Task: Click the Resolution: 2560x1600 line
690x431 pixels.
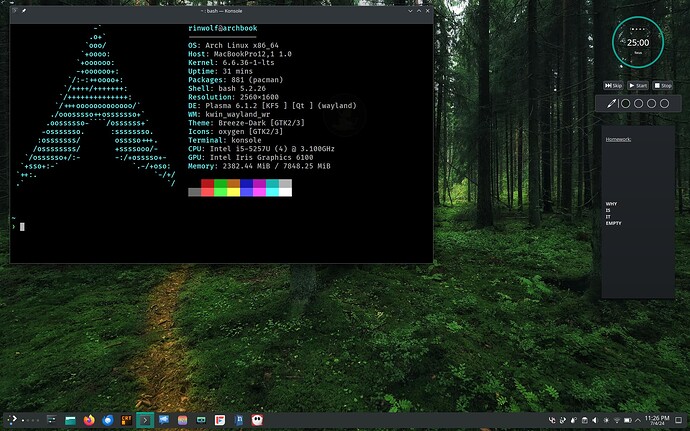Action: (233, 97)
